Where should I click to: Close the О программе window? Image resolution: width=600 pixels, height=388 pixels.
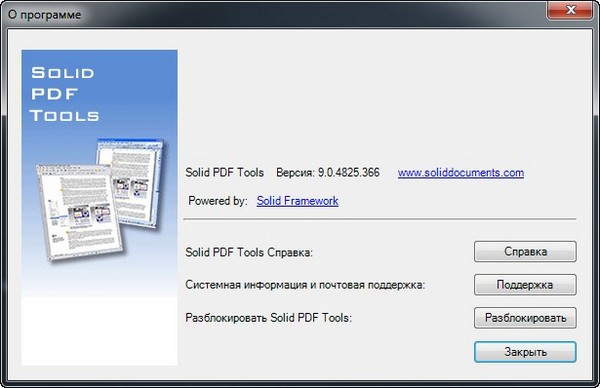pos(570,10)
